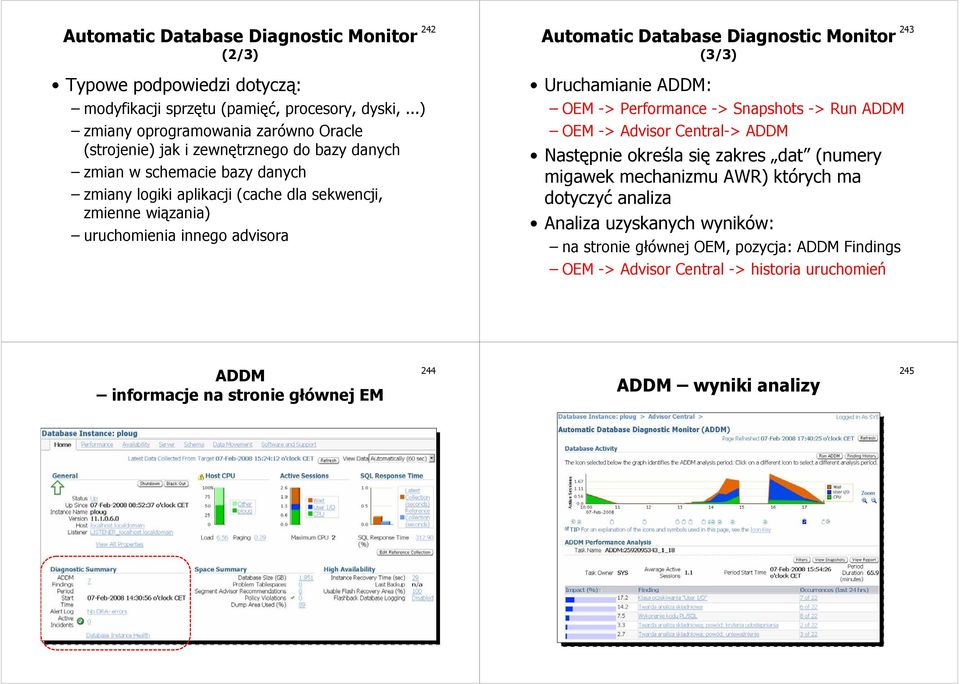Click the Load value link under Host CPU
Viewport: 960px width, 684px height.
[x=222, y=538]
